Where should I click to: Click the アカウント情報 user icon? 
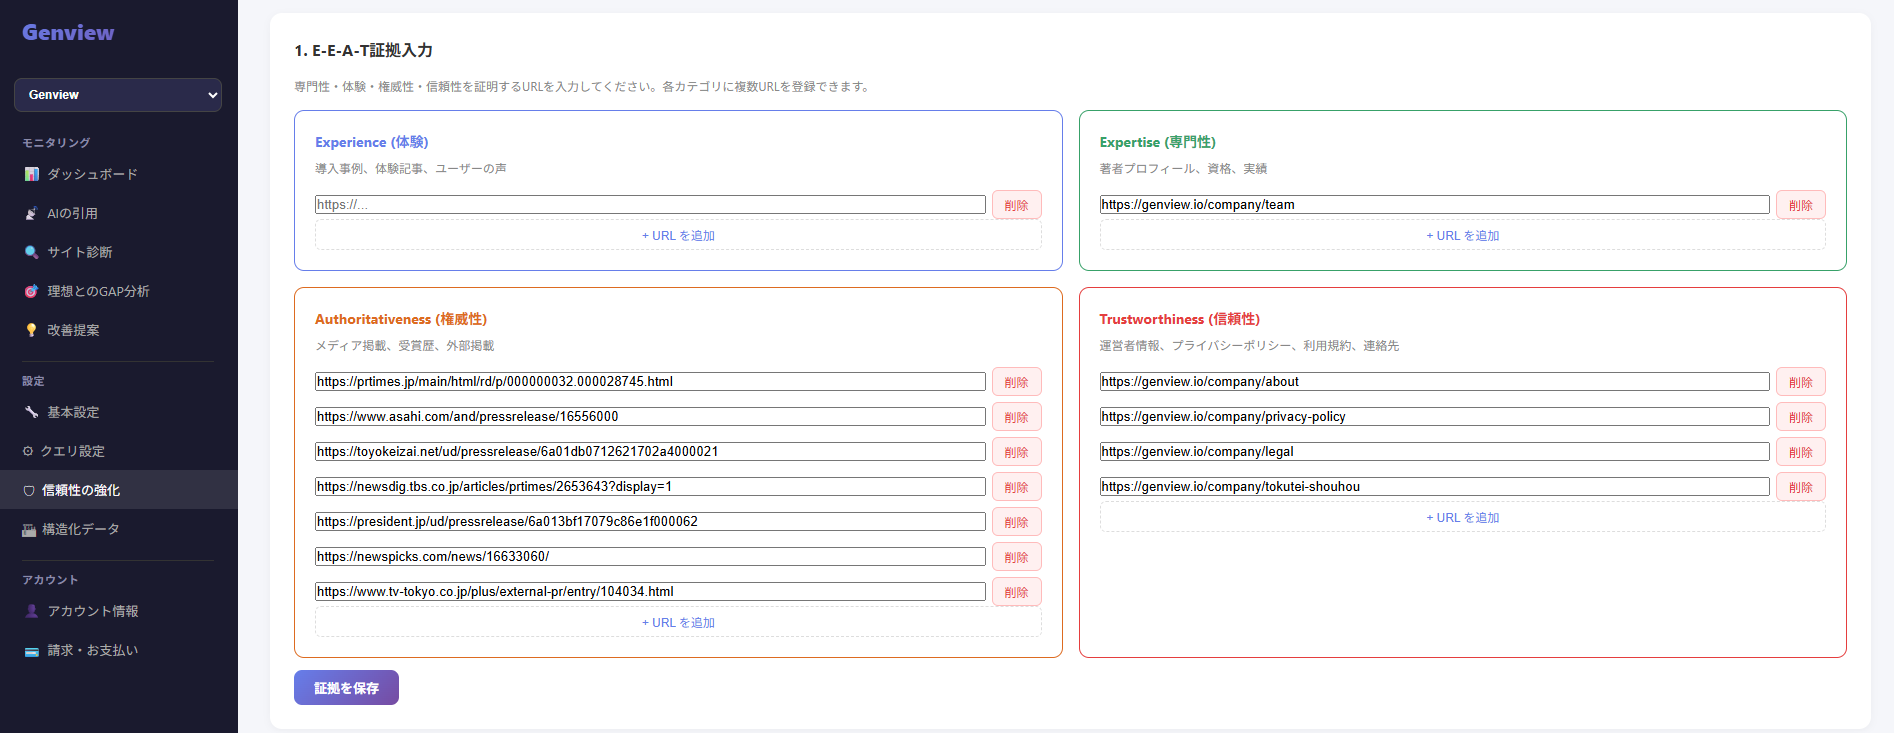coord(31,611)
